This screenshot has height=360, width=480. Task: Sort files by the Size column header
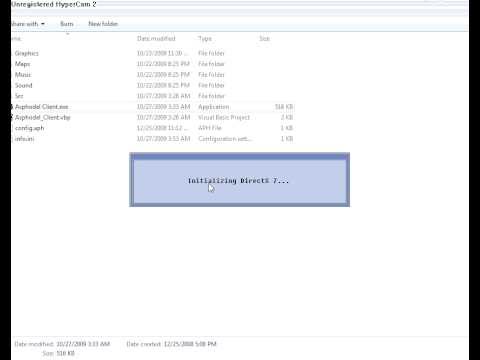[264, 39]
